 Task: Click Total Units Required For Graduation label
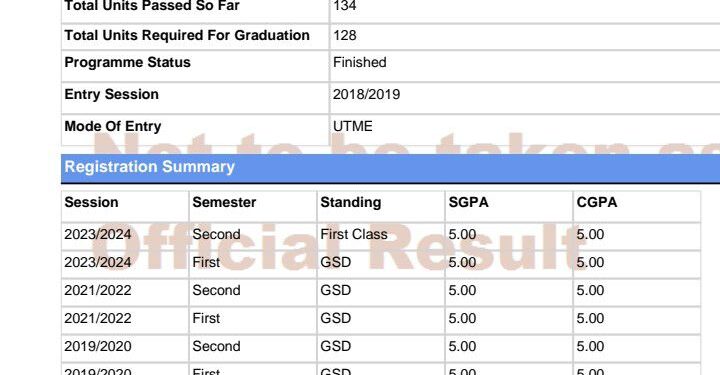coord(187,35)
